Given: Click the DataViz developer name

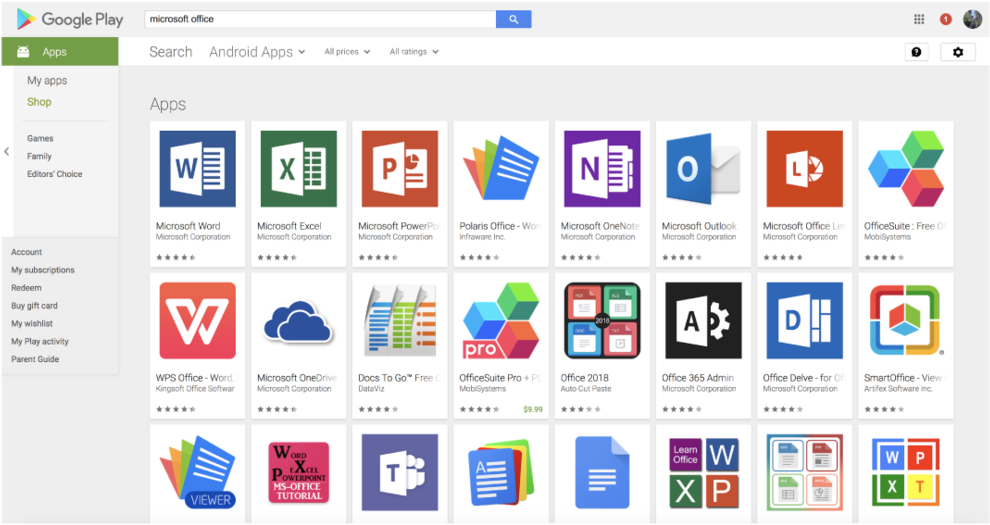Looking at the screenshot, I should 371,389.
